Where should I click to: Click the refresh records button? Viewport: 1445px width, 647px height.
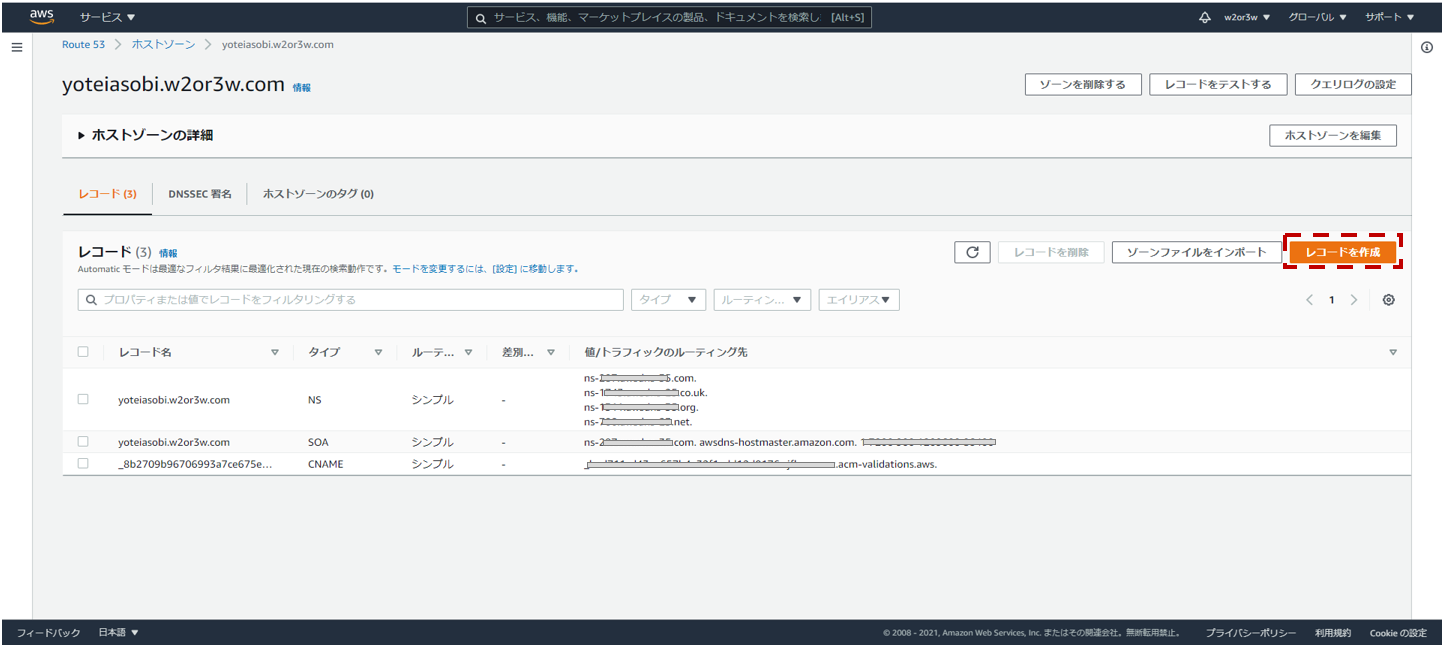(972, 252)
